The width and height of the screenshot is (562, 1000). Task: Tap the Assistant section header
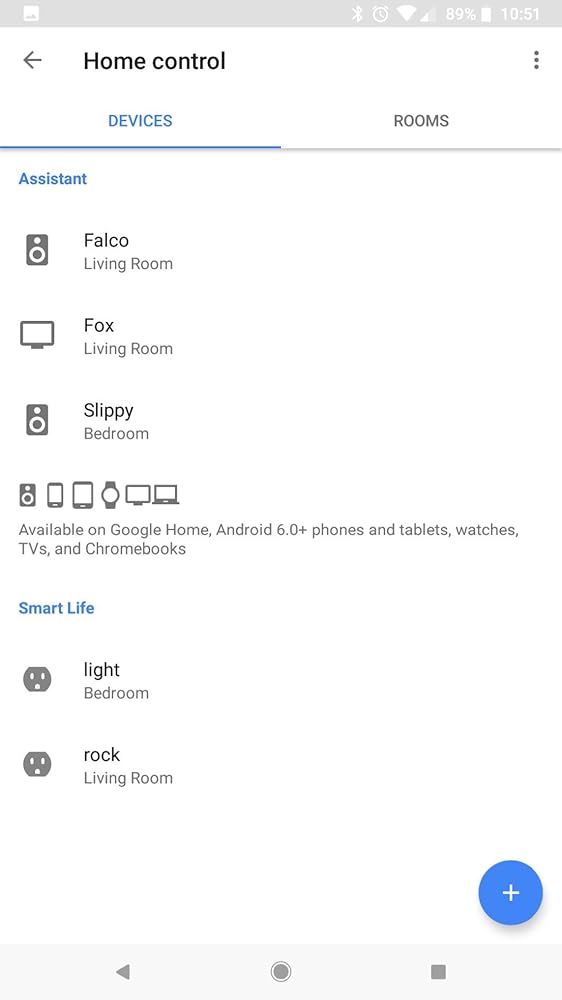pyautogui.click(x=52, y=179)
